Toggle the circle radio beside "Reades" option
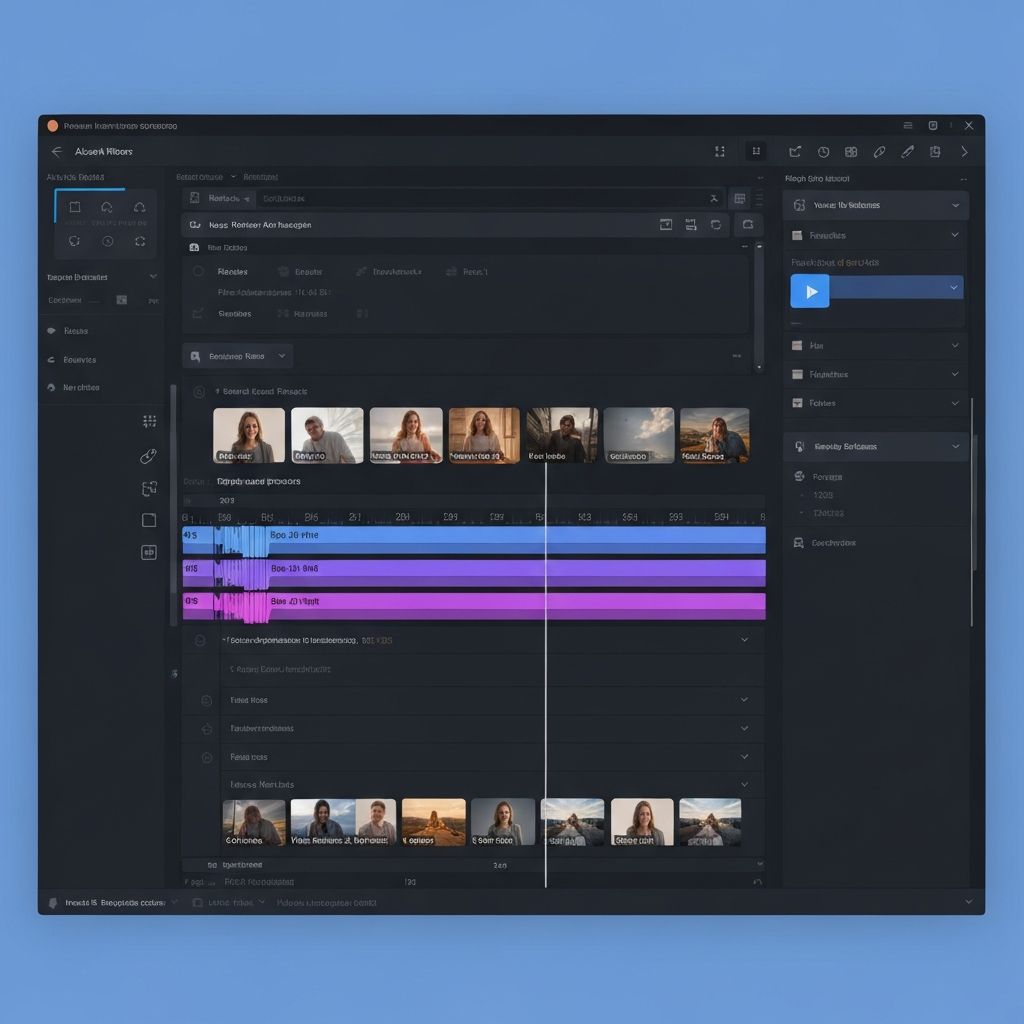The image size is (1024, 1024). (198, 271)
